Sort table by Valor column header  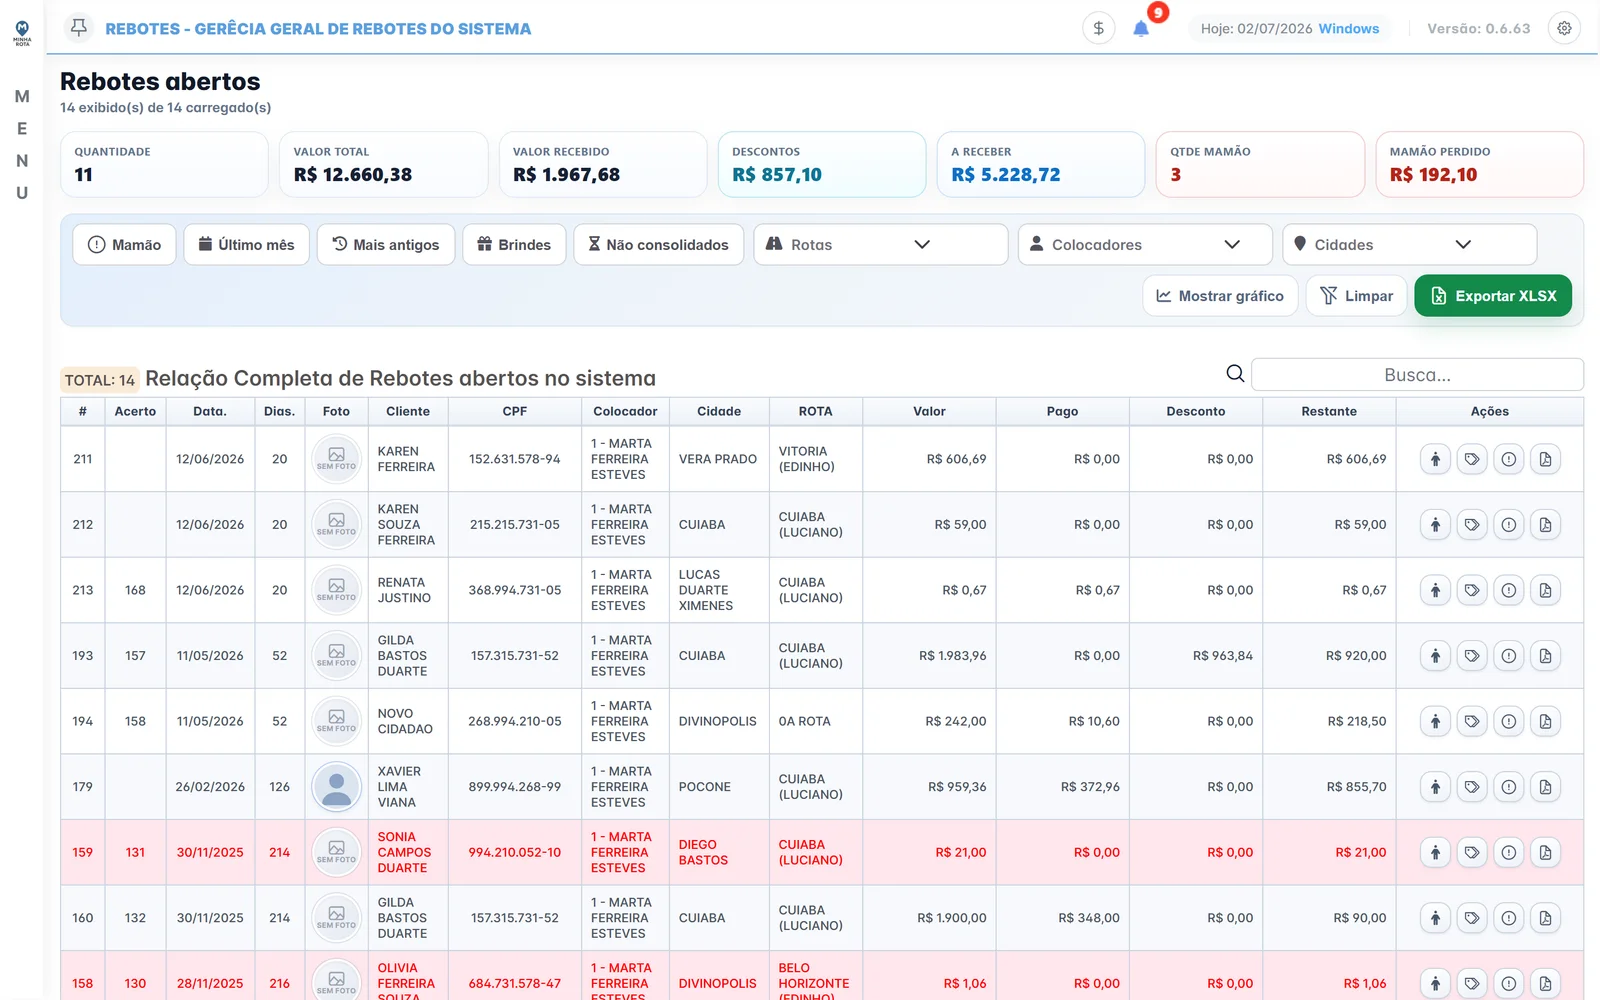coord(929,411)
